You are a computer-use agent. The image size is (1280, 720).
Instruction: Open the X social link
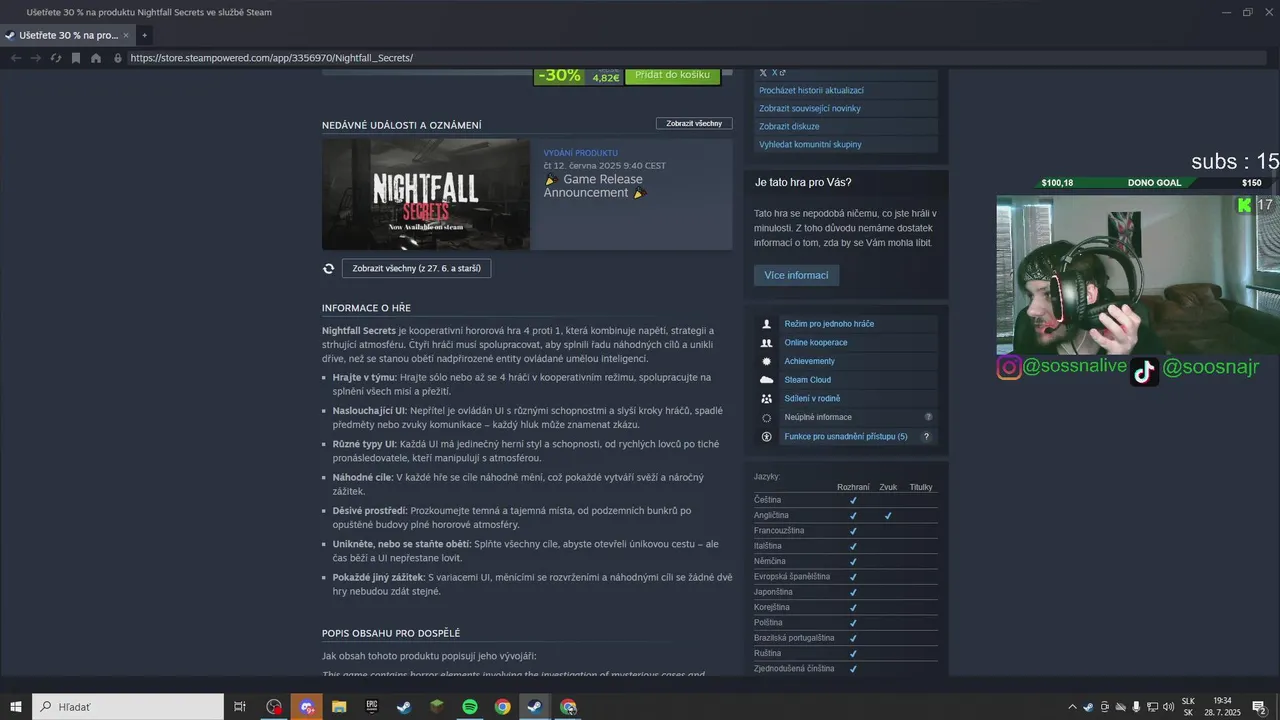pyautogui.click(x=772, y=73)
